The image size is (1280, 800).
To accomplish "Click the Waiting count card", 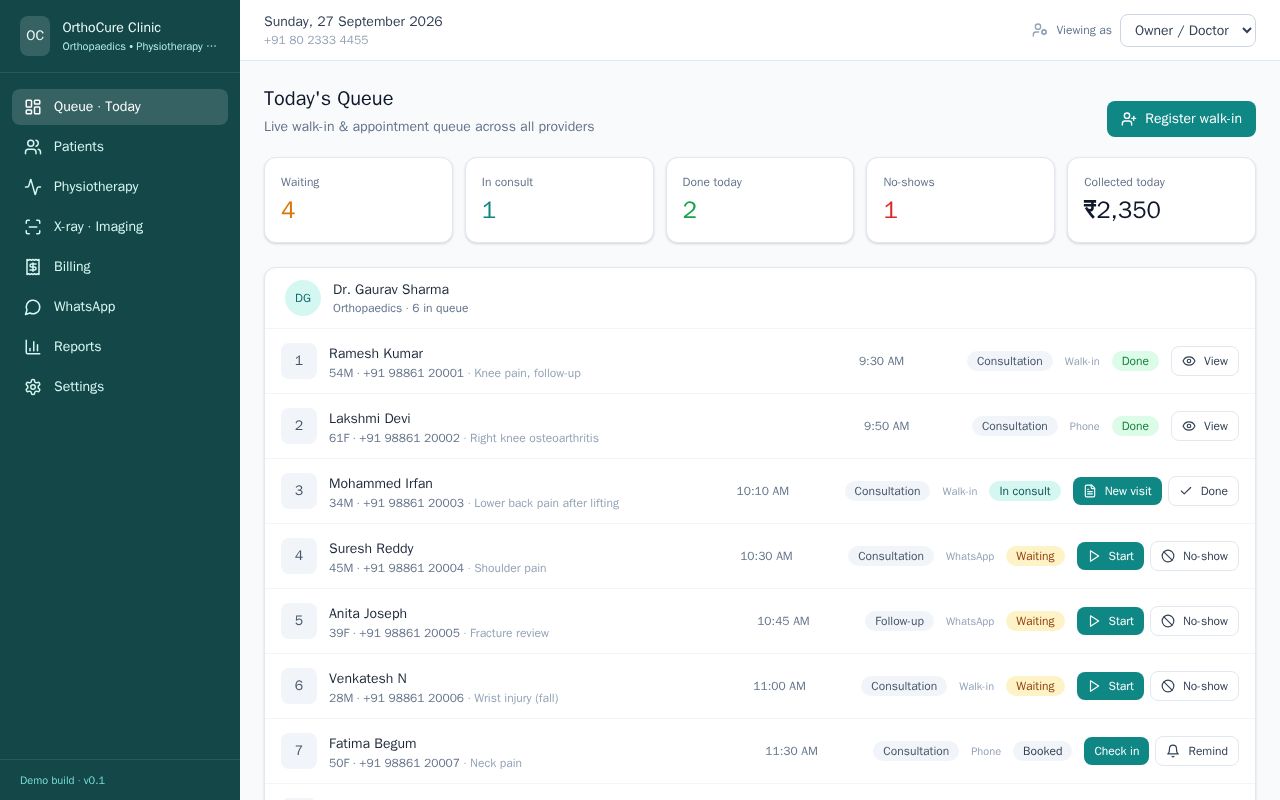I will click(358, 200).
